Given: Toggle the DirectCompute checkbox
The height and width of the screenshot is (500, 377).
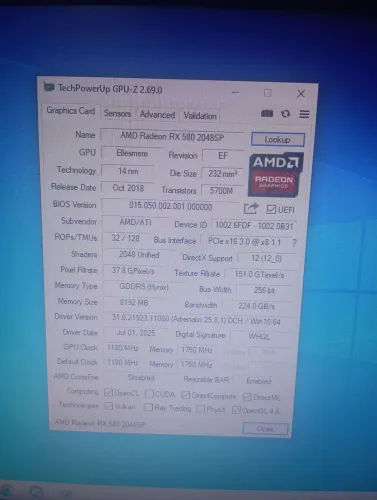Looking at the screenshot, I should (185, 395).
